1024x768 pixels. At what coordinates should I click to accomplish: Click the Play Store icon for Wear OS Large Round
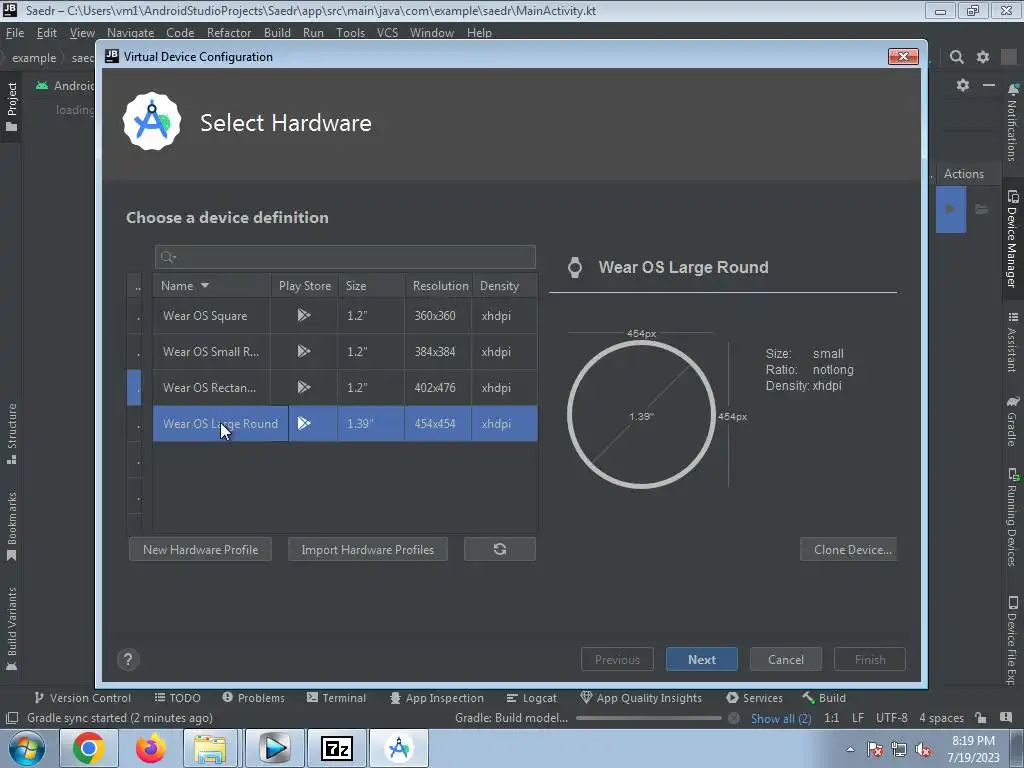coord(304,423)
